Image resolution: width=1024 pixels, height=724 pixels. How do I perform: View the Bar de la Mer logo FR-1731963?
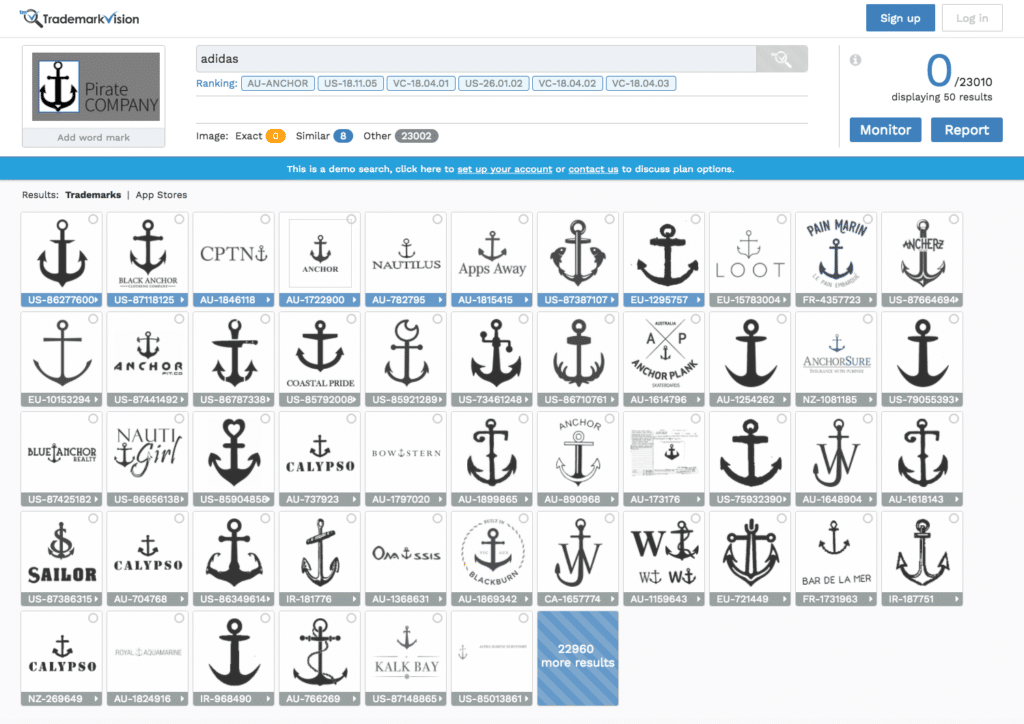tap(836, 553)
